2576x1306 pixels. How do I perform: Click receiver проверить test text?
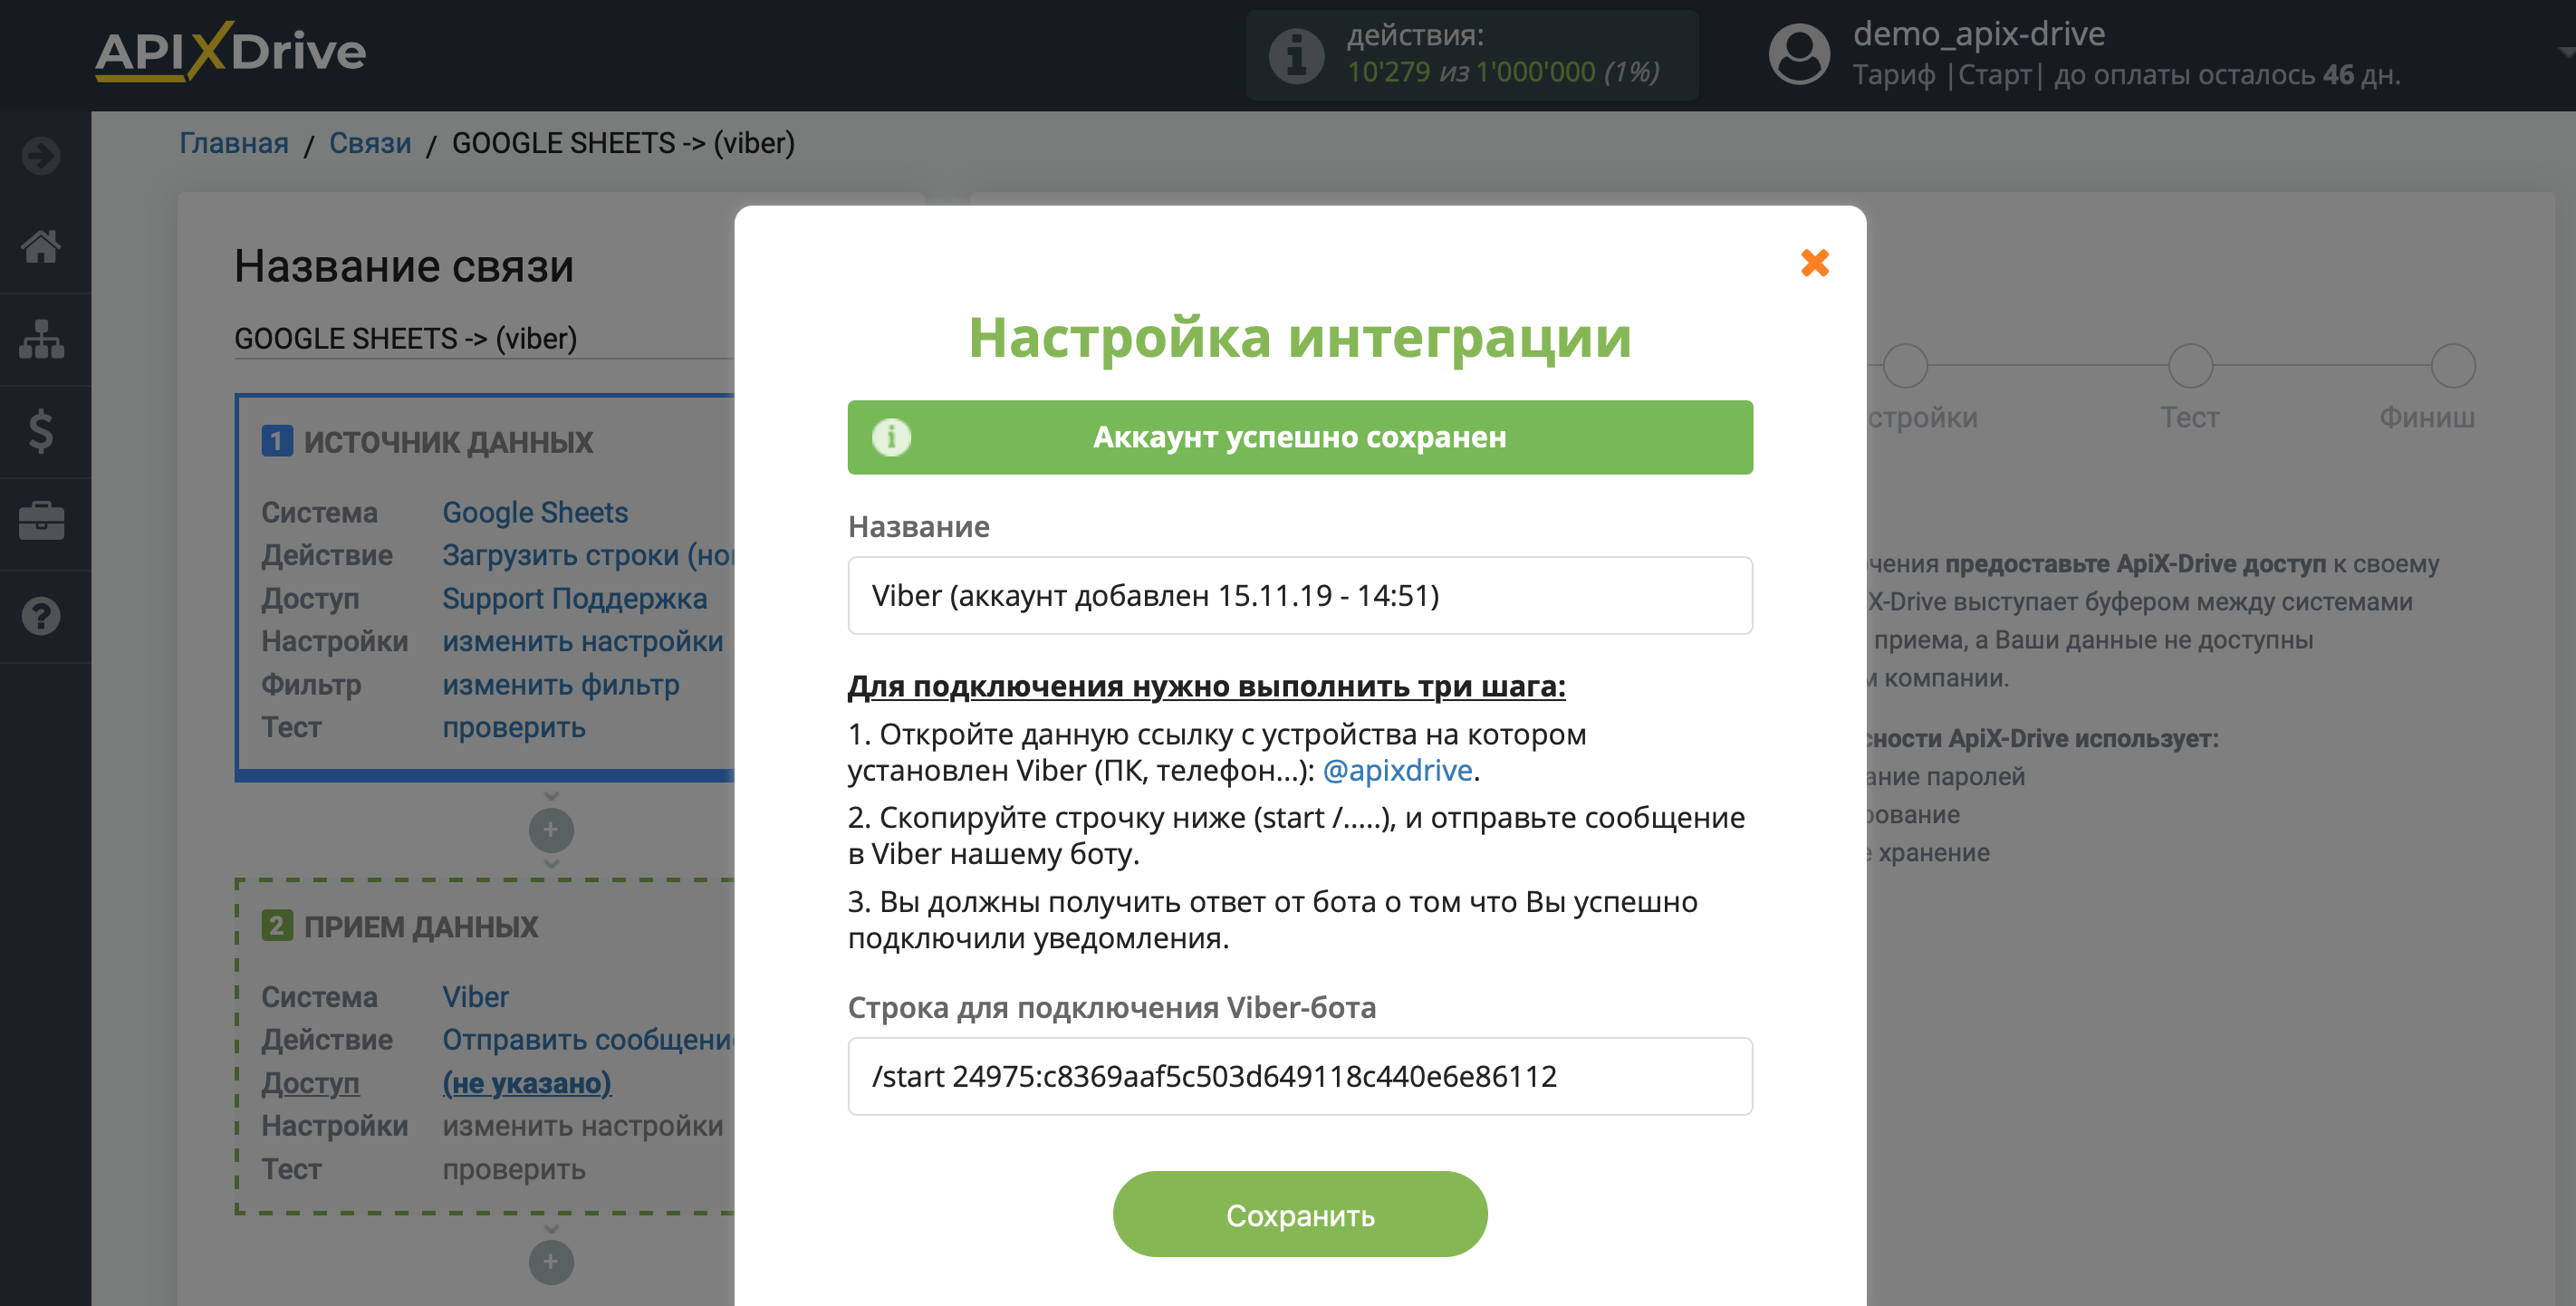click(514, 1169)
